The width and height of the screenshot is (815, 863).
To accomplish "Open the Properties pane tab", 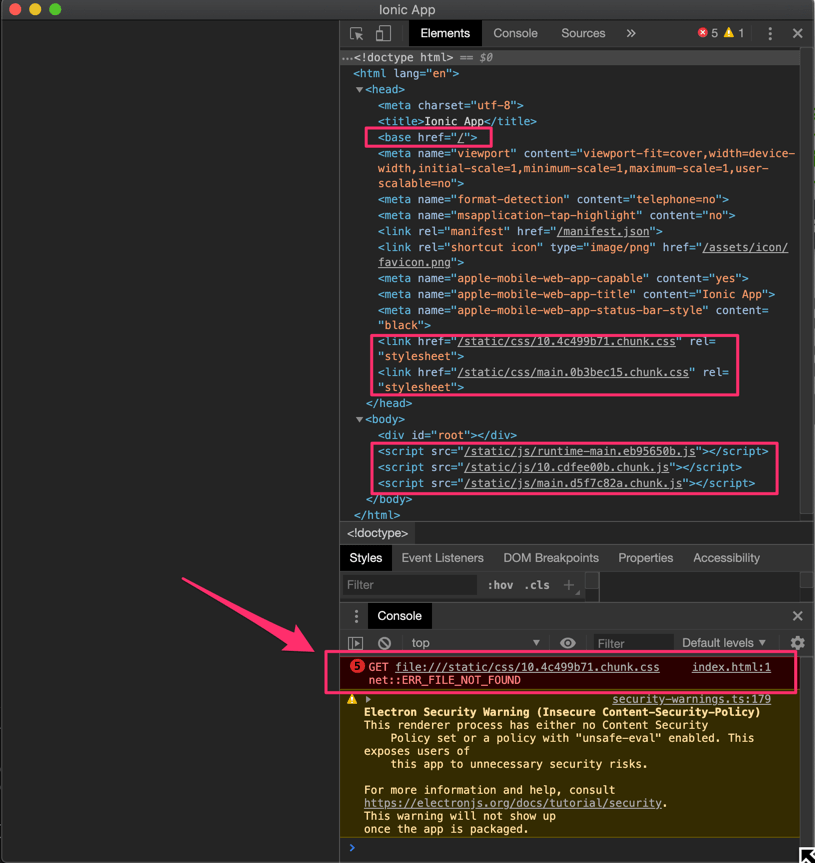I will (646, 558).
